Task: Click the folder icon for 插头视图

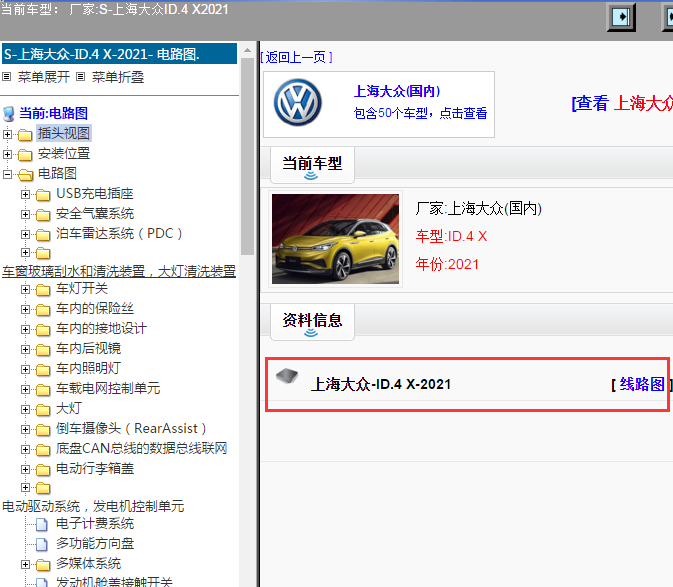Action: point(25,134)
